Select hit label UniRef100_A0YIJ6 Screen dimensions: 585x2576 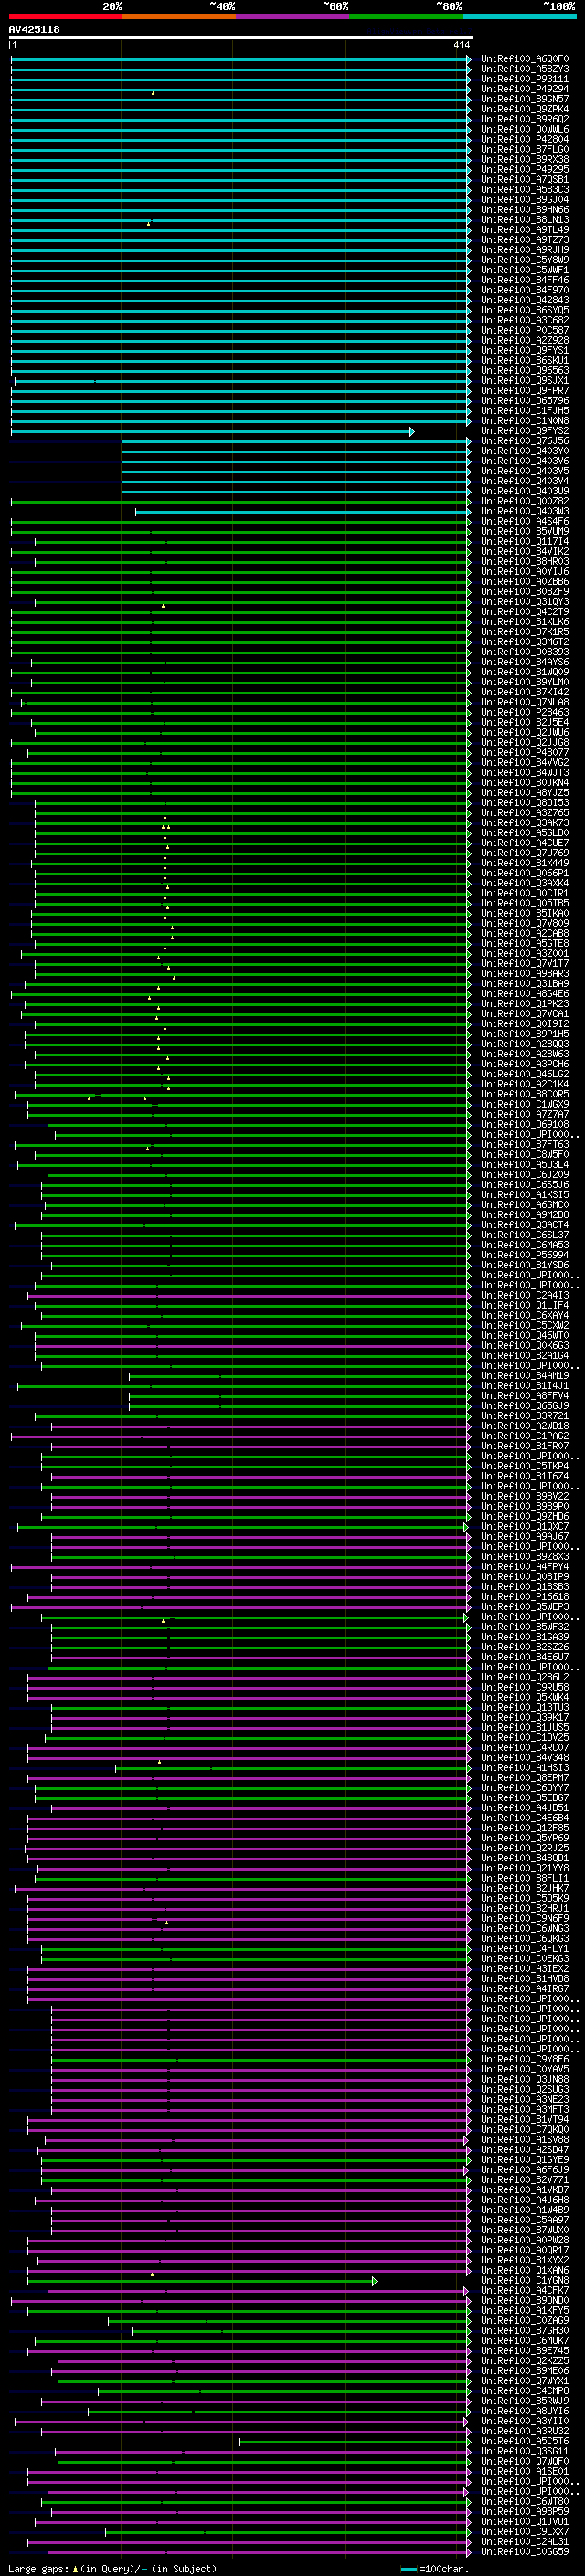click(x=524, y=572)
